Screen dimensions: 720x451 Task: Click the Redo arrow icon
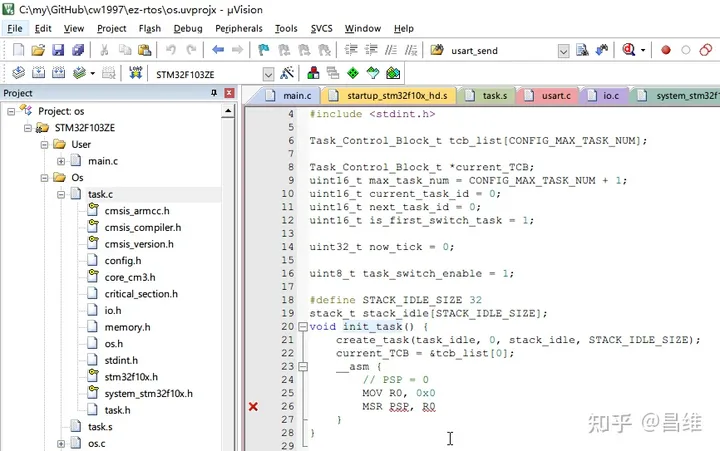pyautogui.click(x=191, y=50)
